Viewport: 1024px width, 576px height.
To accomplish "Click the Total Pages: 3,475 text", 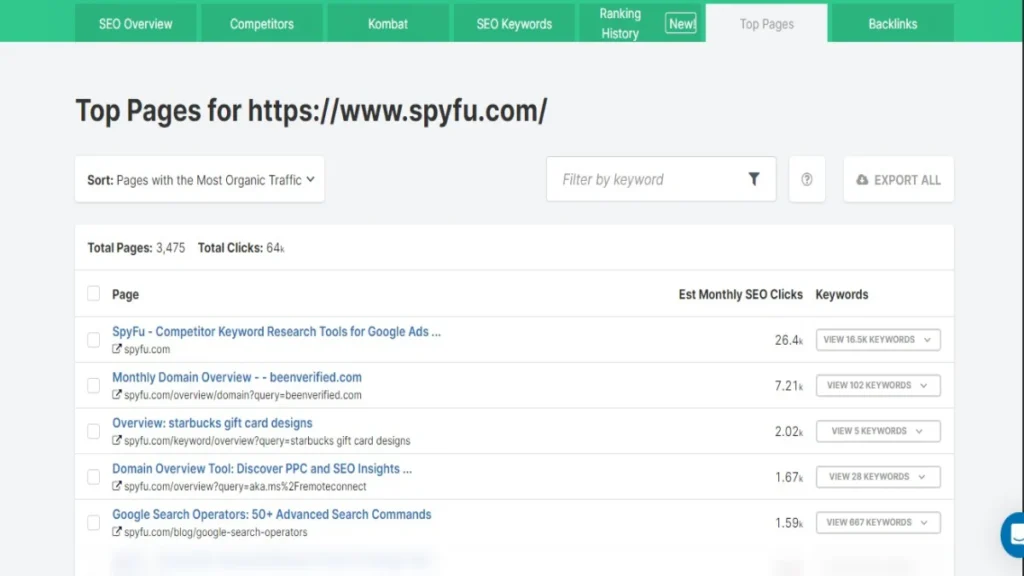I will (136, 248).
